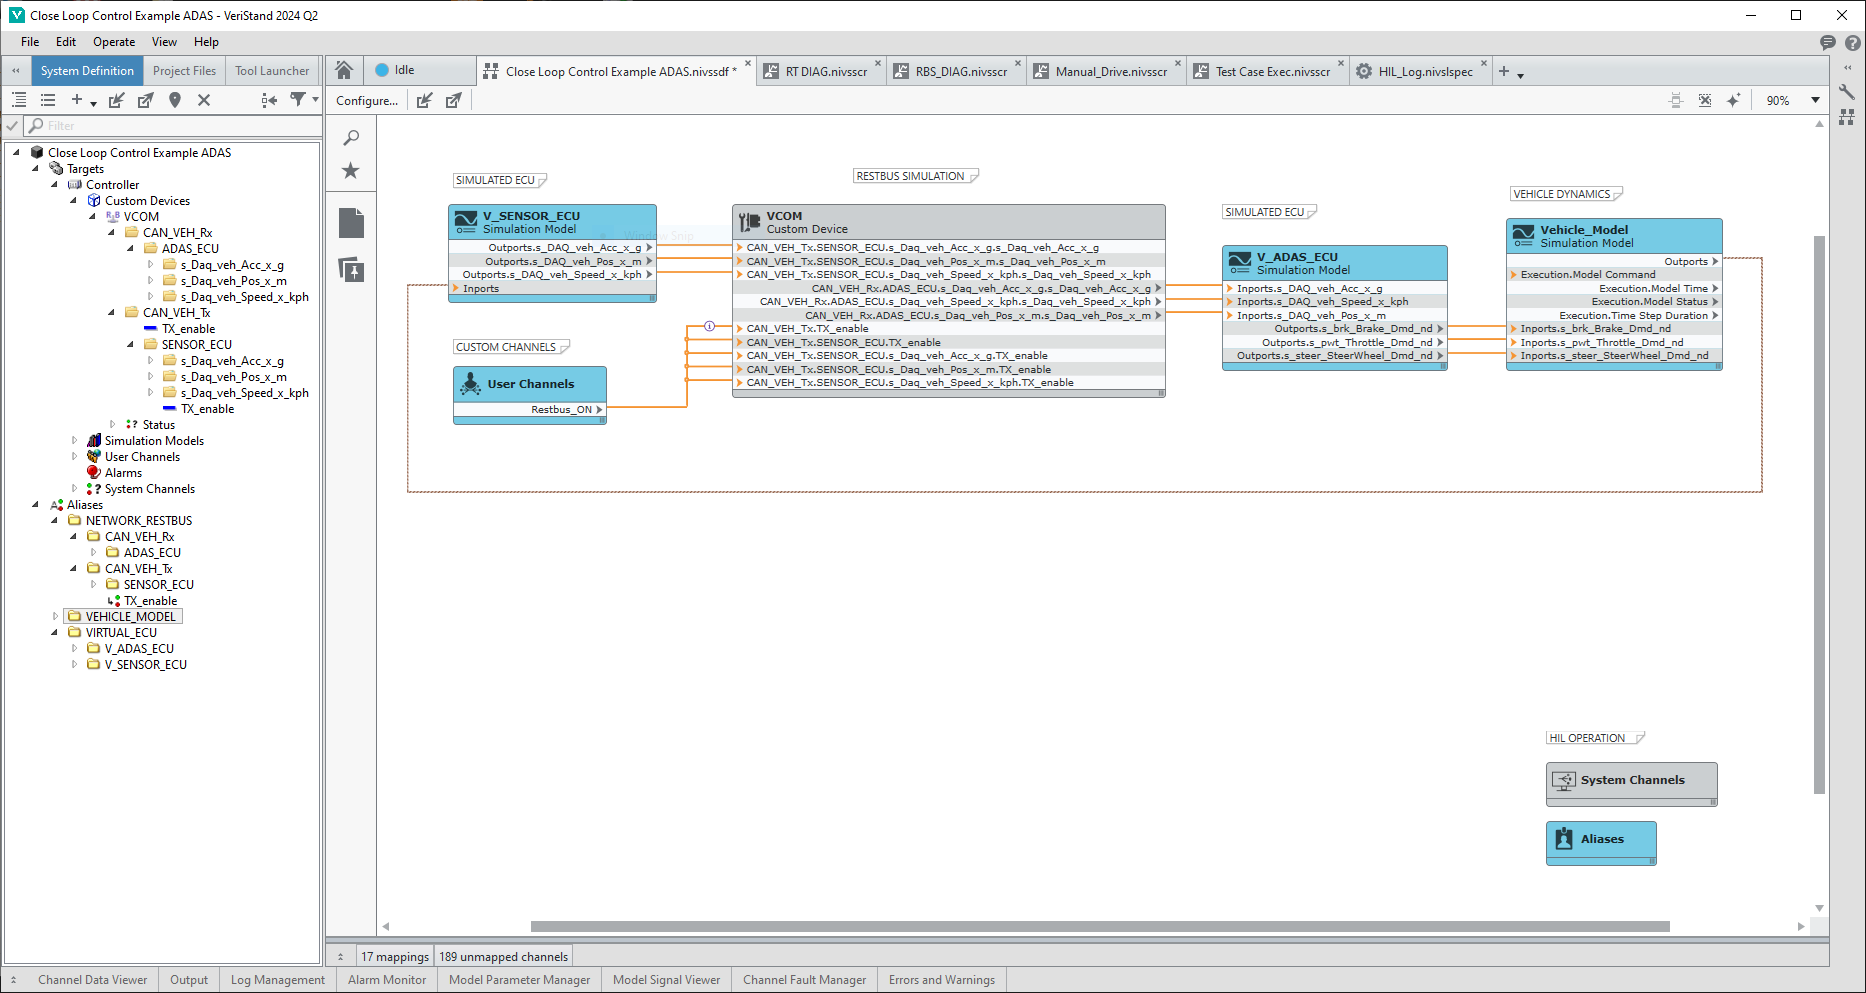Switch to the Project Files tab
Screen dimensions: 1866x993
(184, 71)
